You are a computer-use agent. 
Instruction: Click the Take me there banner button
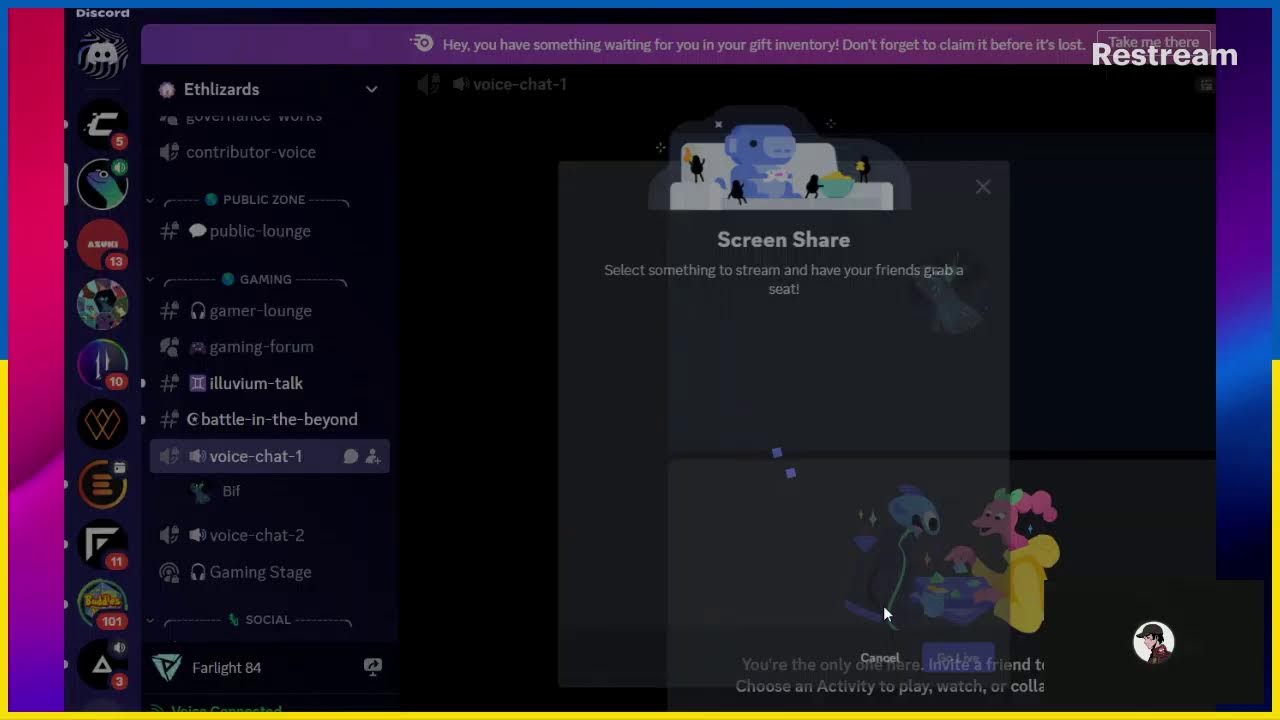[1153, 43]
